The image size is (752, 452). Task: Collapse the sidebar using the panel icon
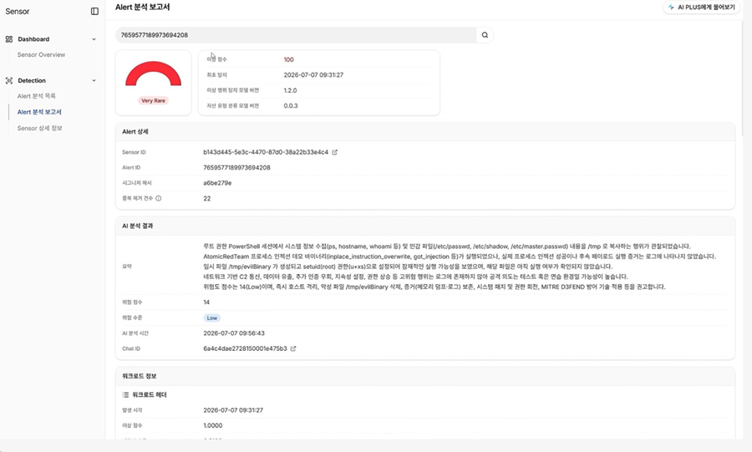(x=94, y=11)
